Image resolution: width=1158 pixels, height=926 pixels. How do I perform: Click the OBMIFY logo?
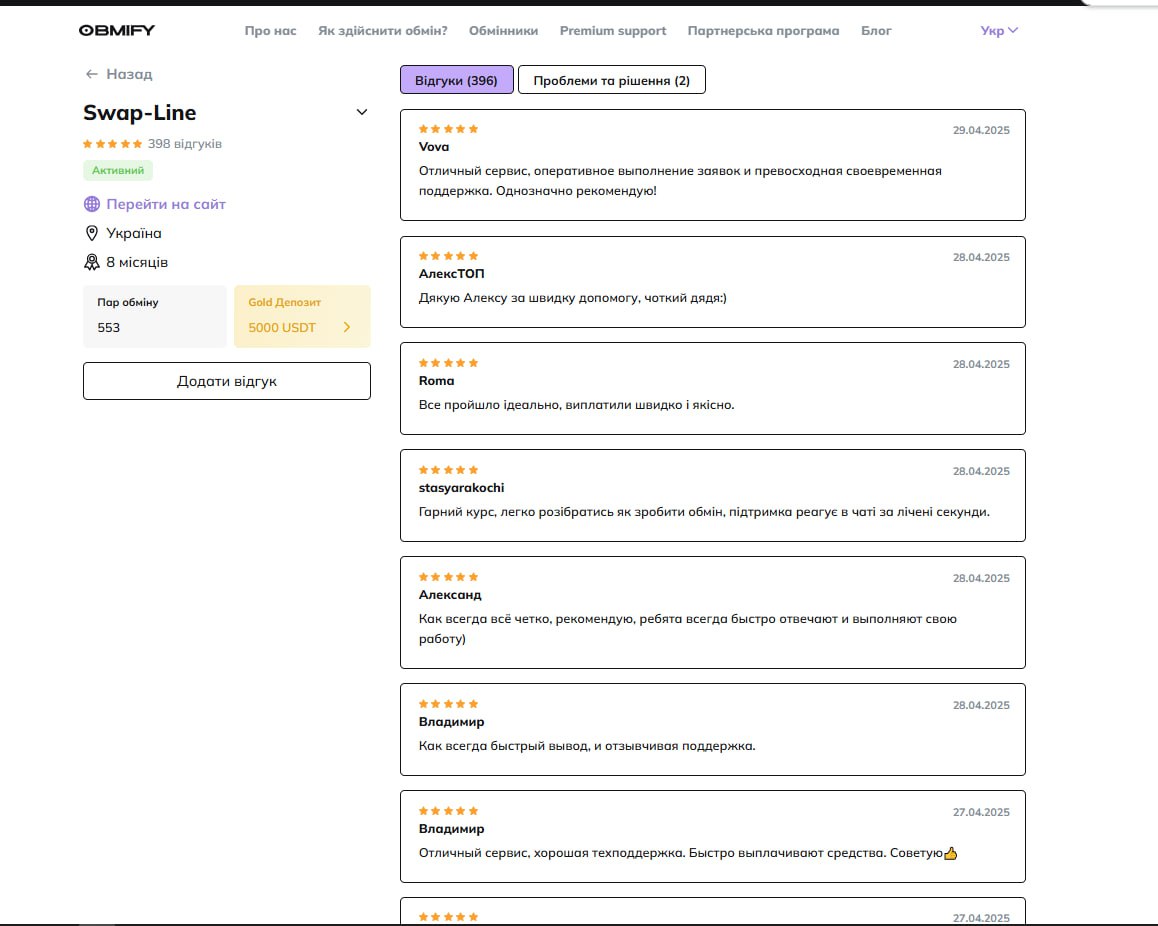117,30
